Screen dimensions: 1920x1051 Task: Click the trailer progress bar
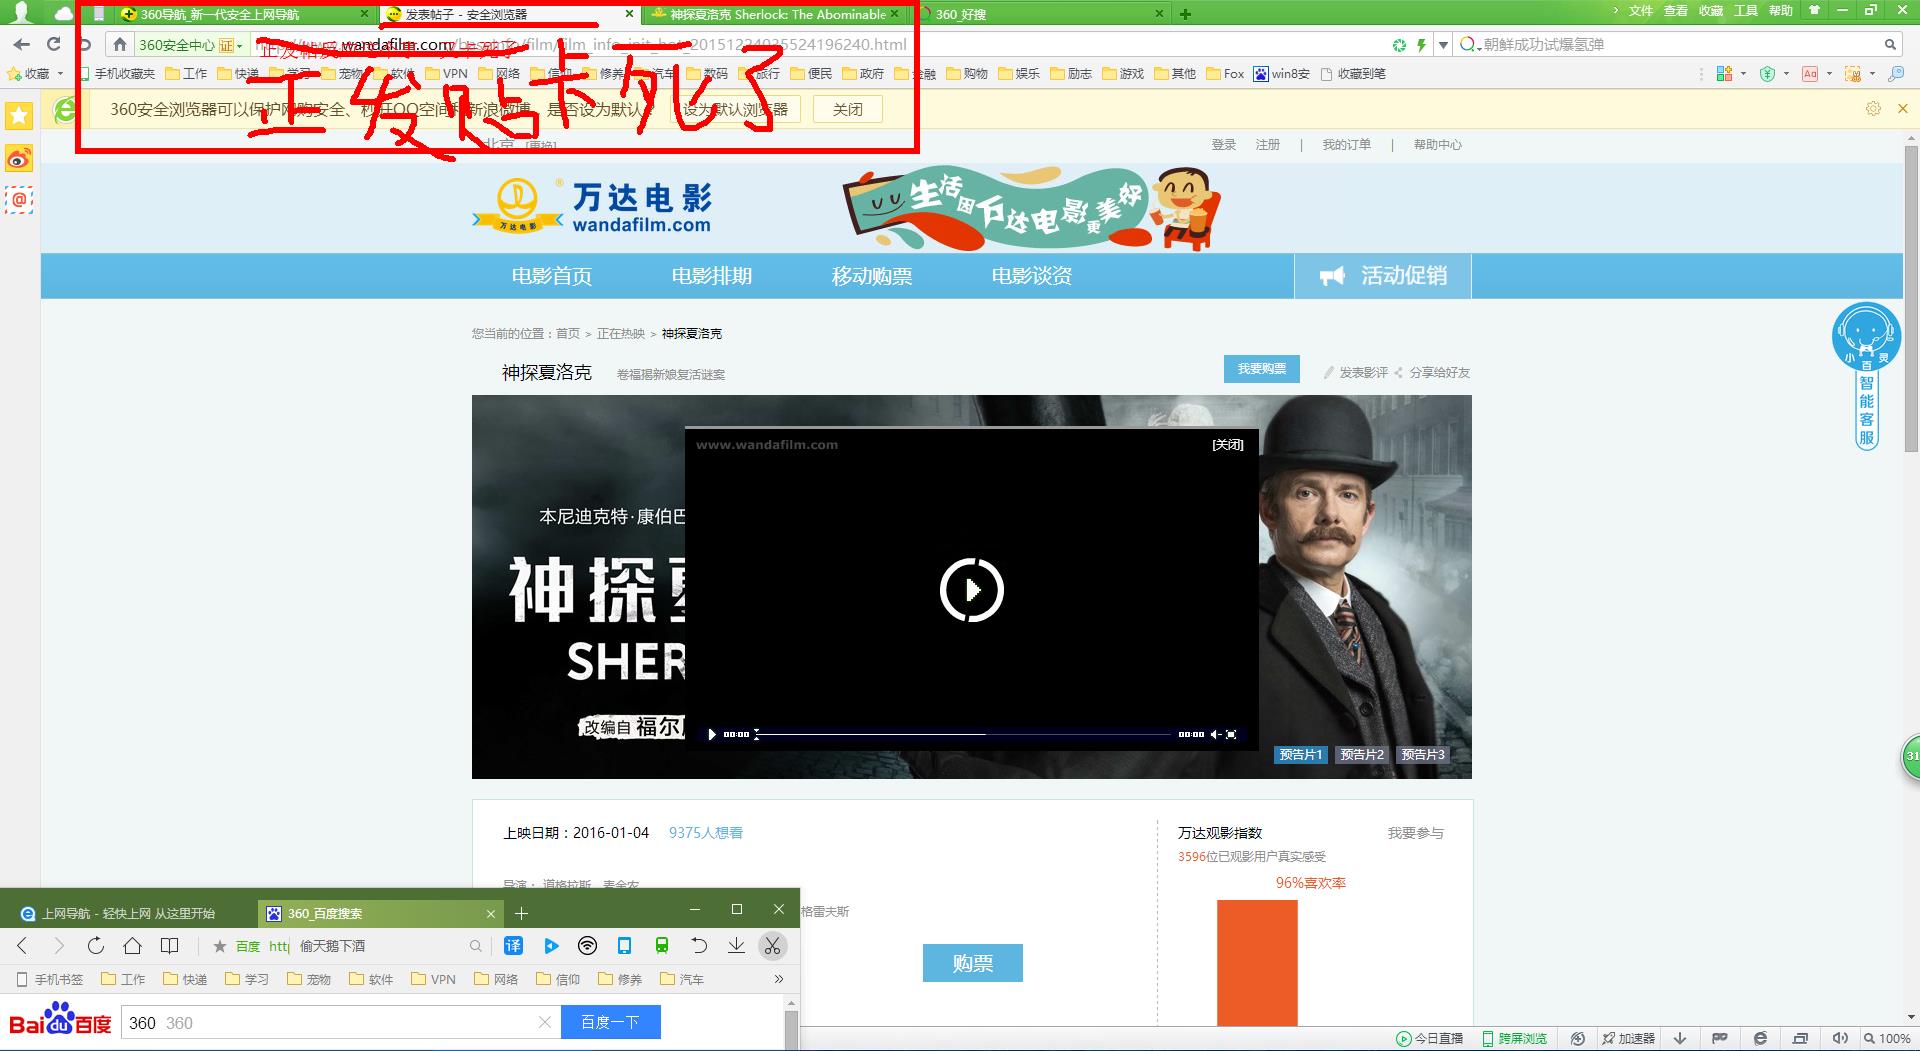pyautogui.click(x=964, y=734)
